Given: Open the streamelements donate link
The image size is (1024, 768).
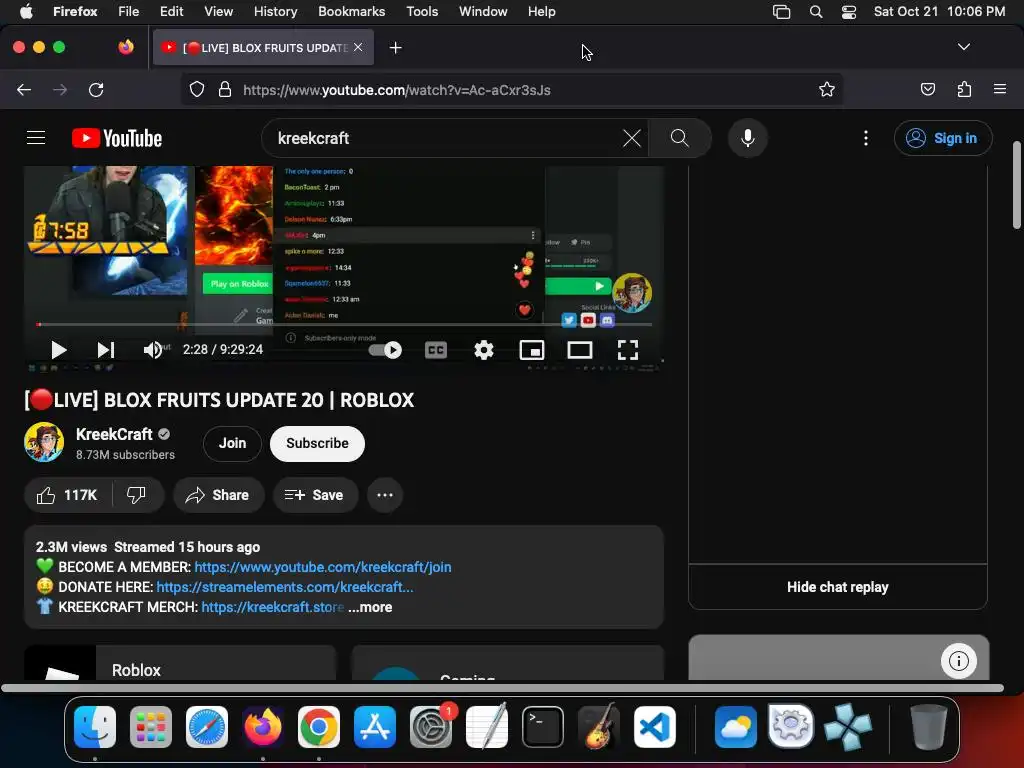Looking at the screenshot, I should coord(285,587).
